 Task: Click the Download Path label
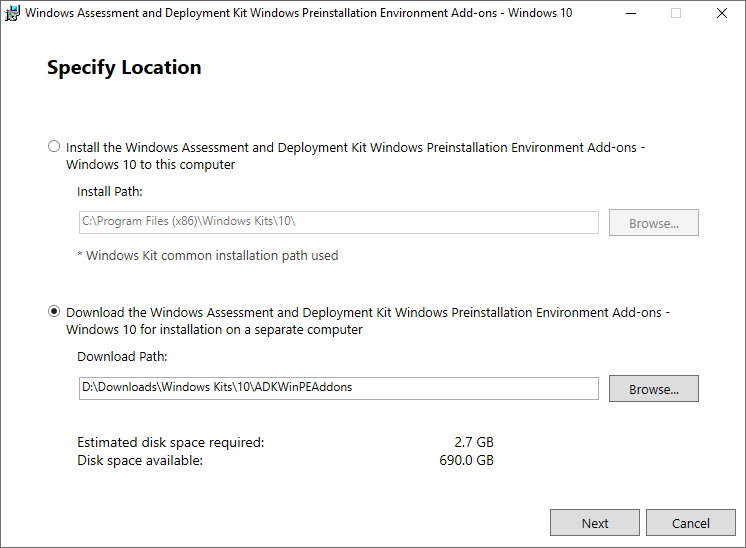[122, 356]
